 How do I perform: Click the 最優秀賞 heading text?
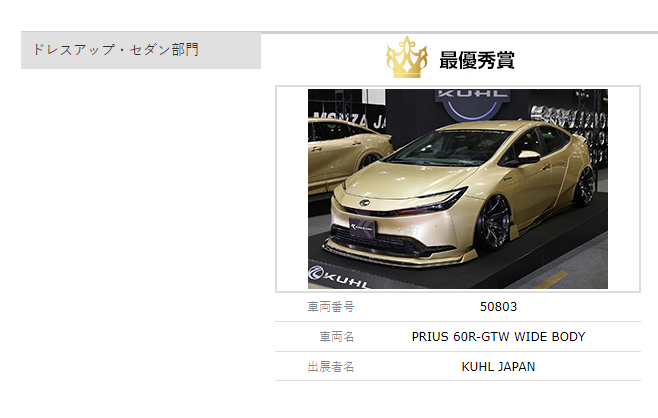point(477,60)
